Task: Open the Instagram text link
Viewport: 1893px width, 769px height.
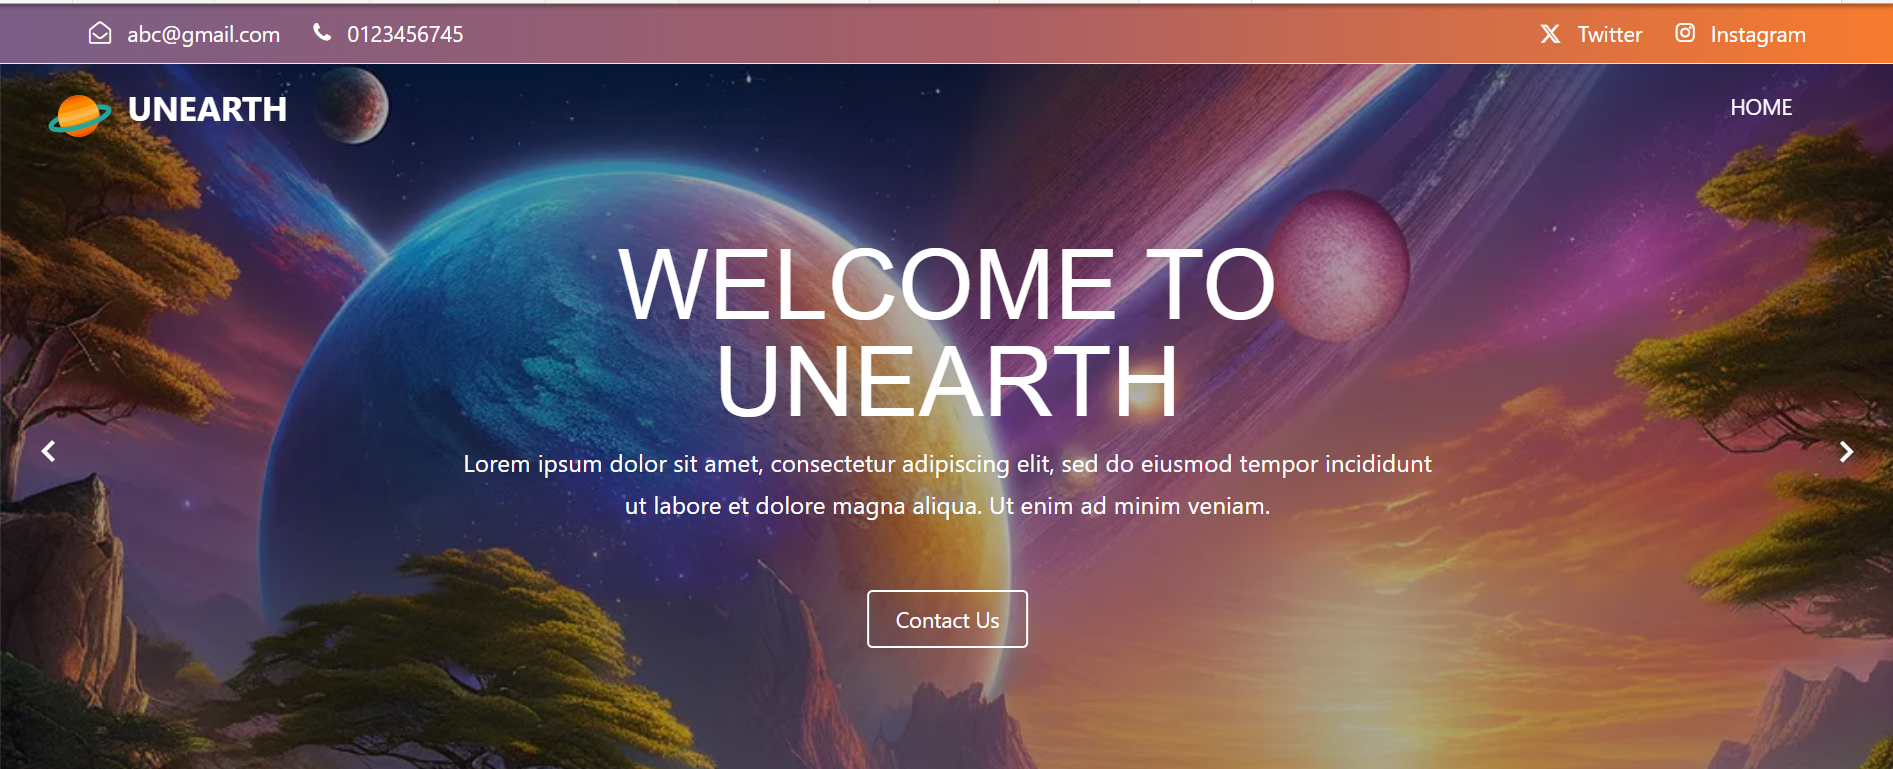Action: (1758, 35)
